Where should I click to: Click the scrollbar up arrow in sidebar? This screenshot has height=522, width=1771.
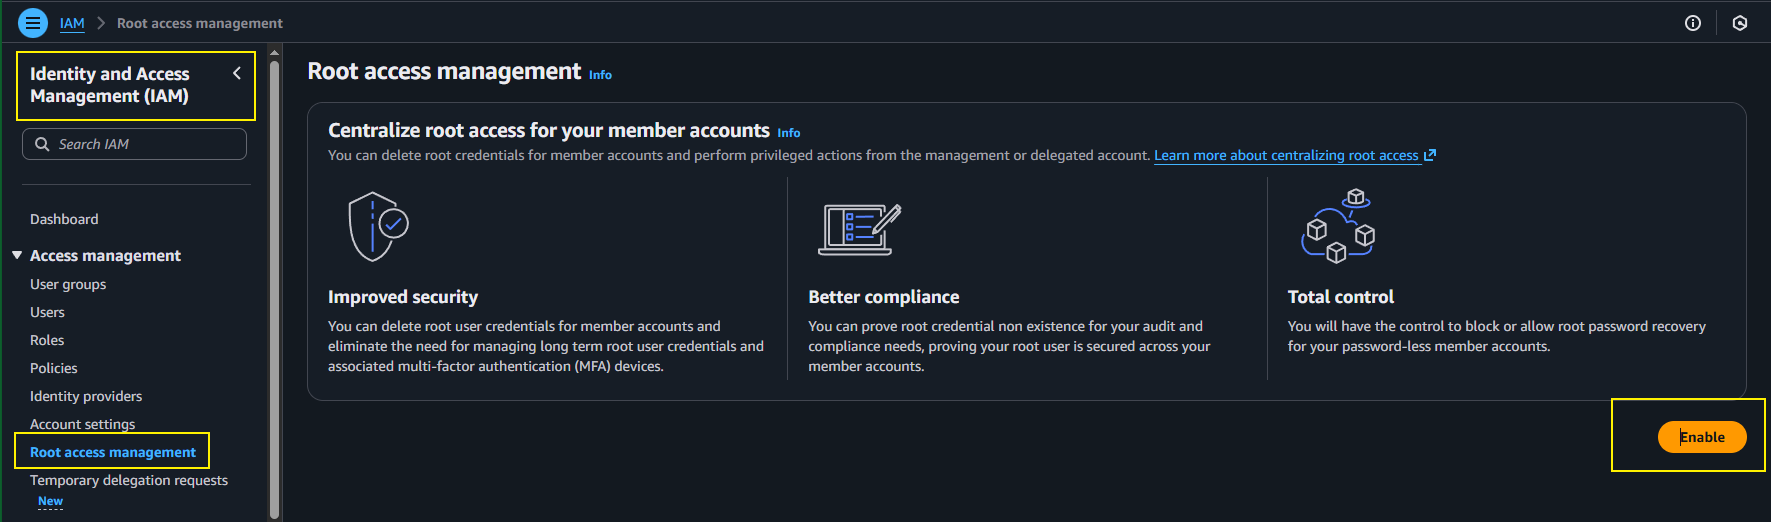coord(275,53)
